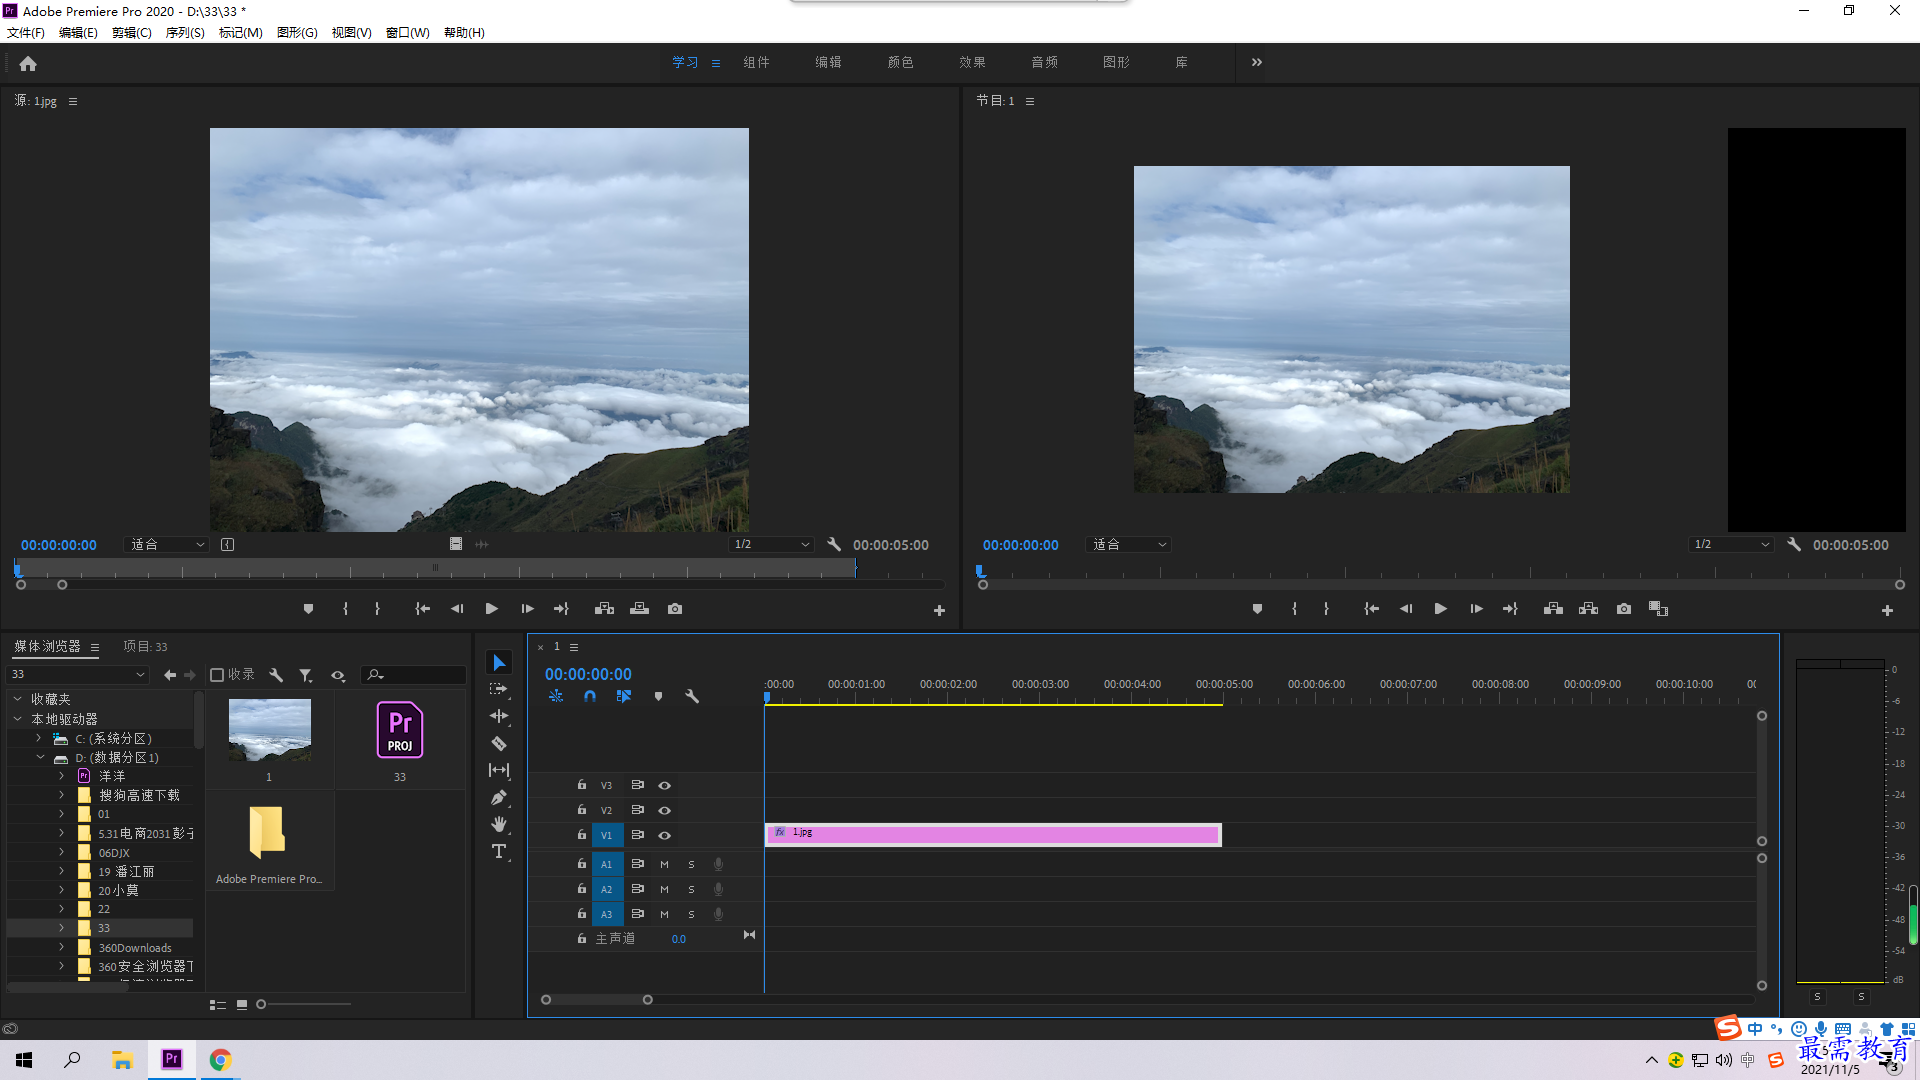Toggle V2 track output eye

point(664,810)
